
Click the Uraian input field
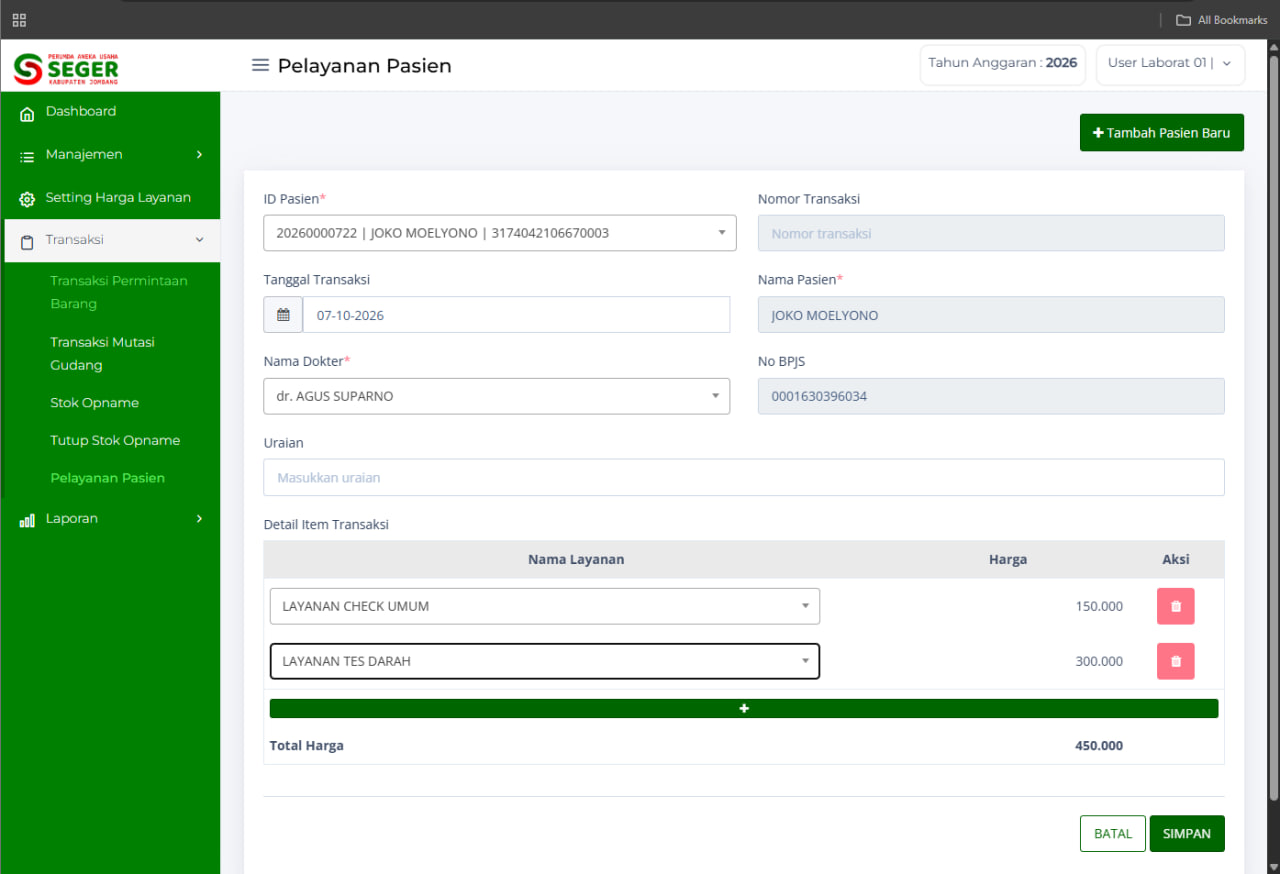point(744,477)
